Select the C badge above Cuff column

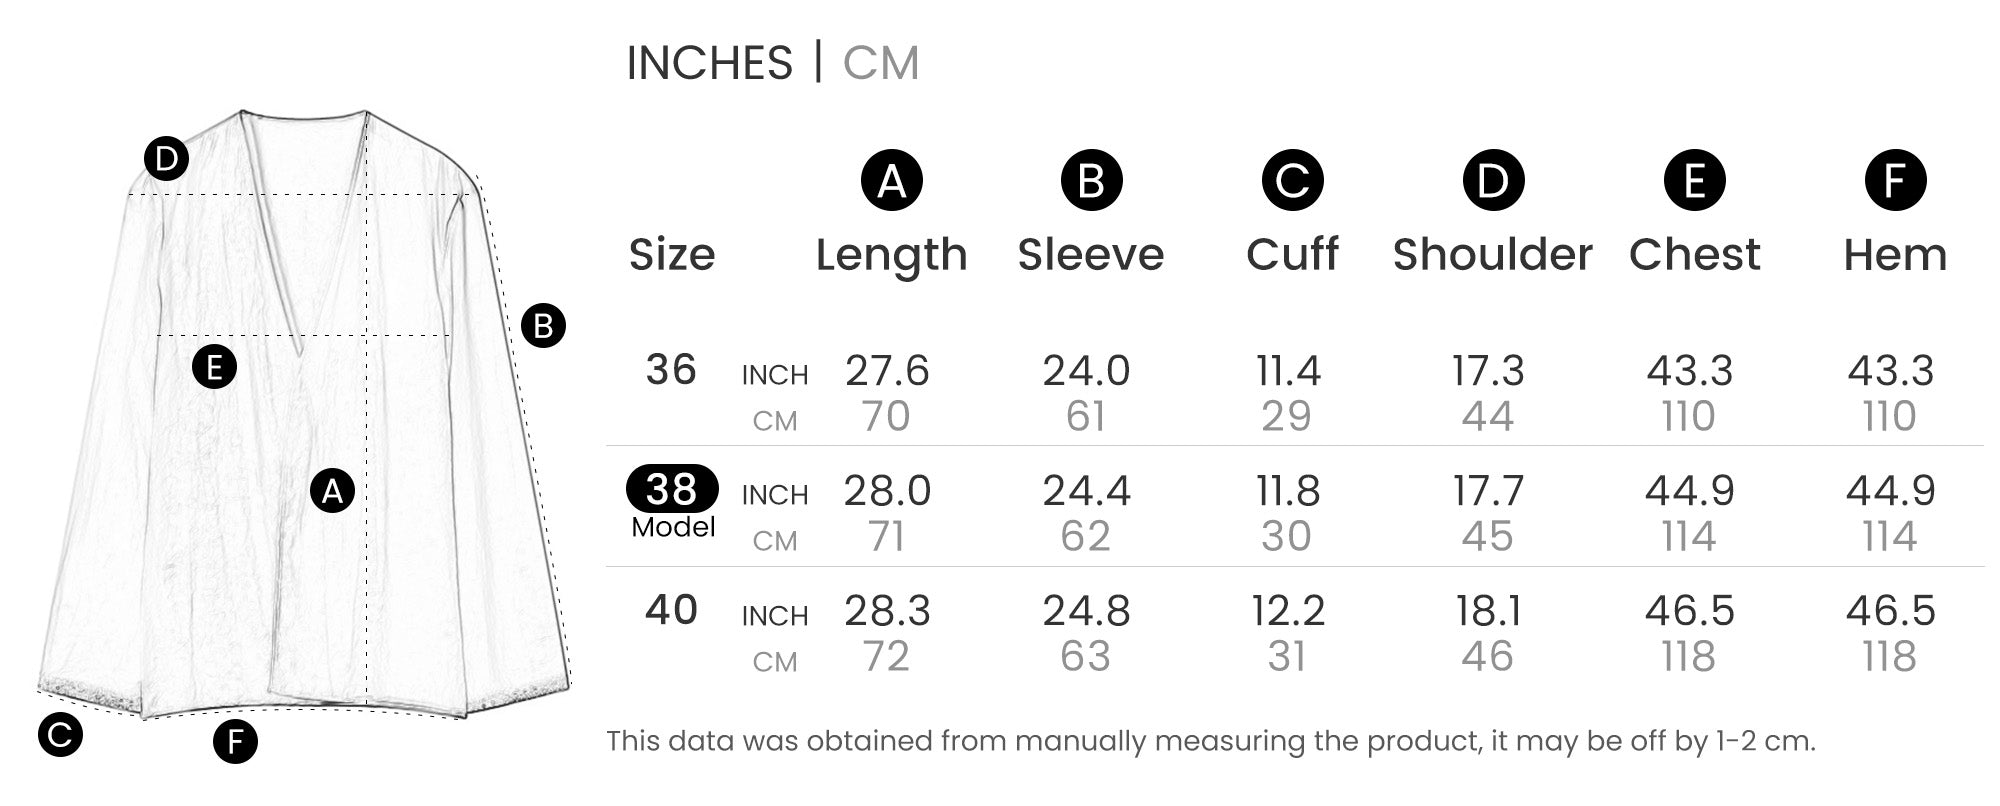click(1292, 181)
